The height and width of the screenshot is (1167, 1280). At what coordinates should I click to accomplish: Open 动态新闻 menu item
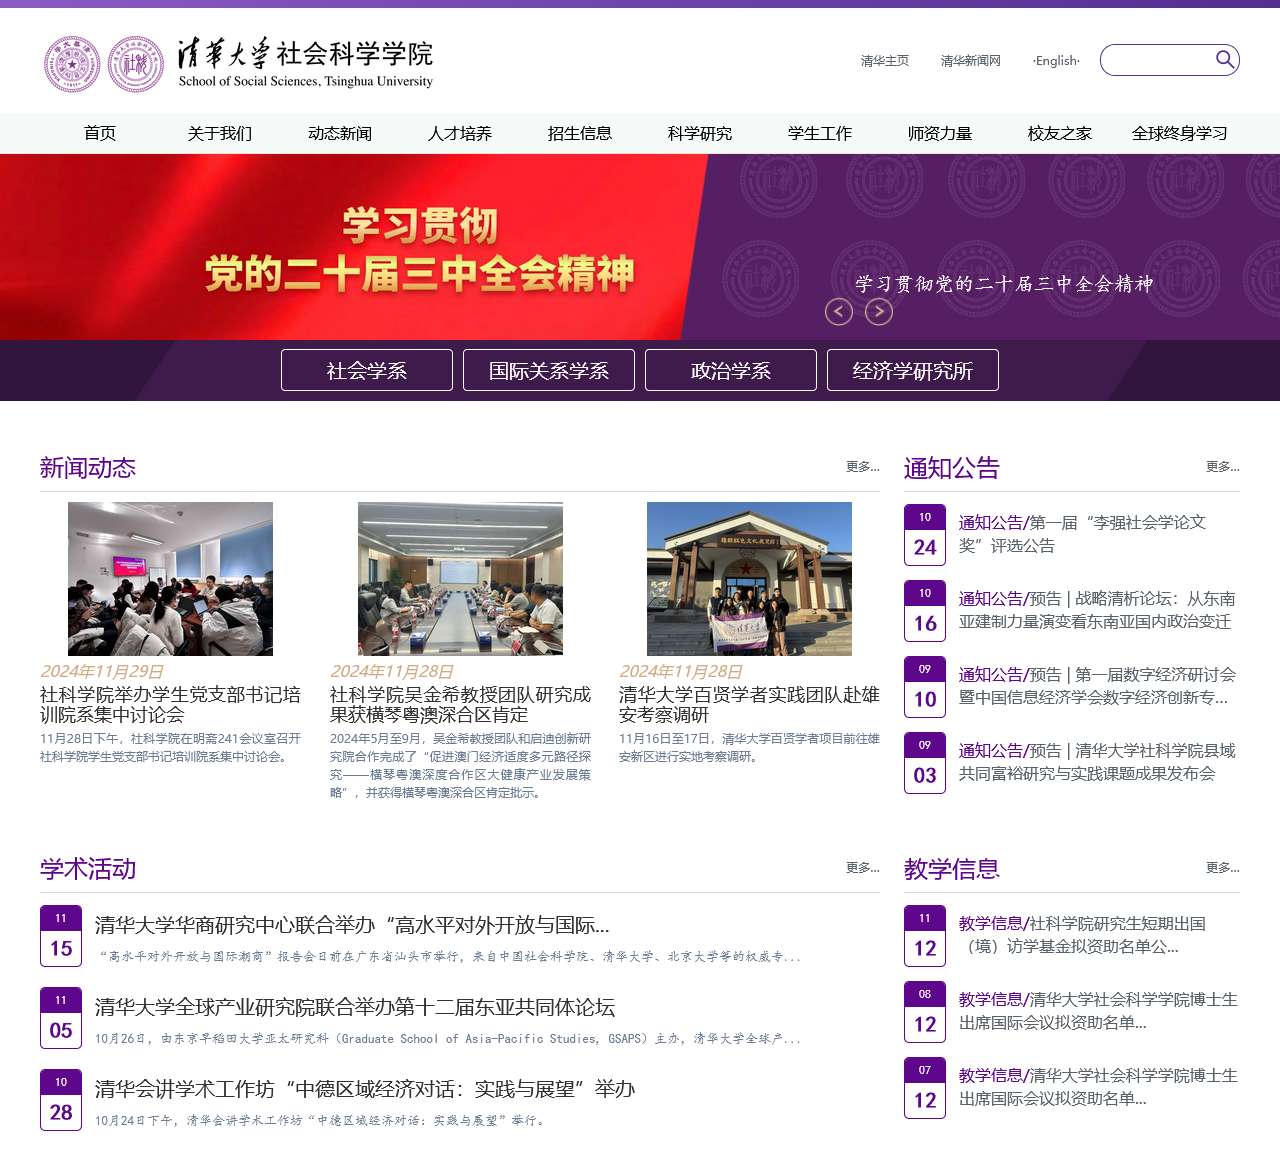(340, 133)
